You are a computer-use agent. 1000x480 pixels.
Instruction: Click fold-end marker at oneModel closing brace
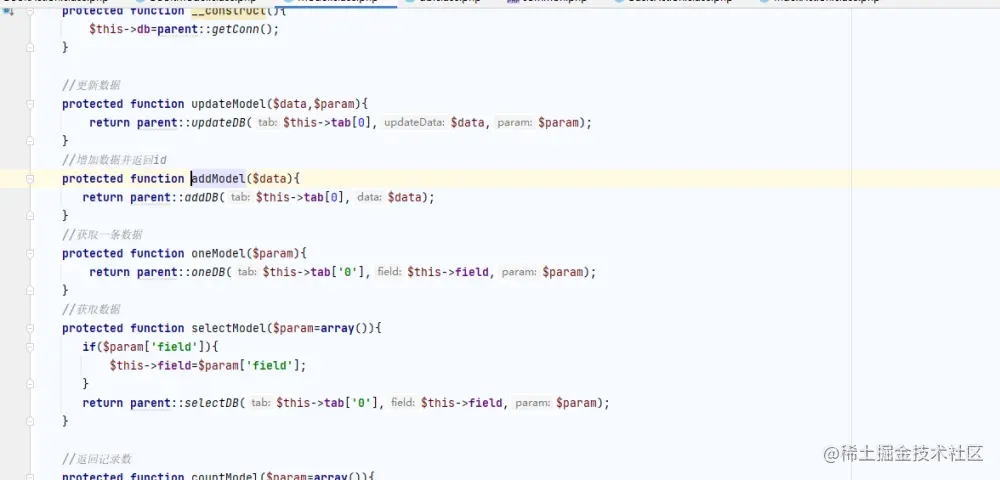[29, 290]
